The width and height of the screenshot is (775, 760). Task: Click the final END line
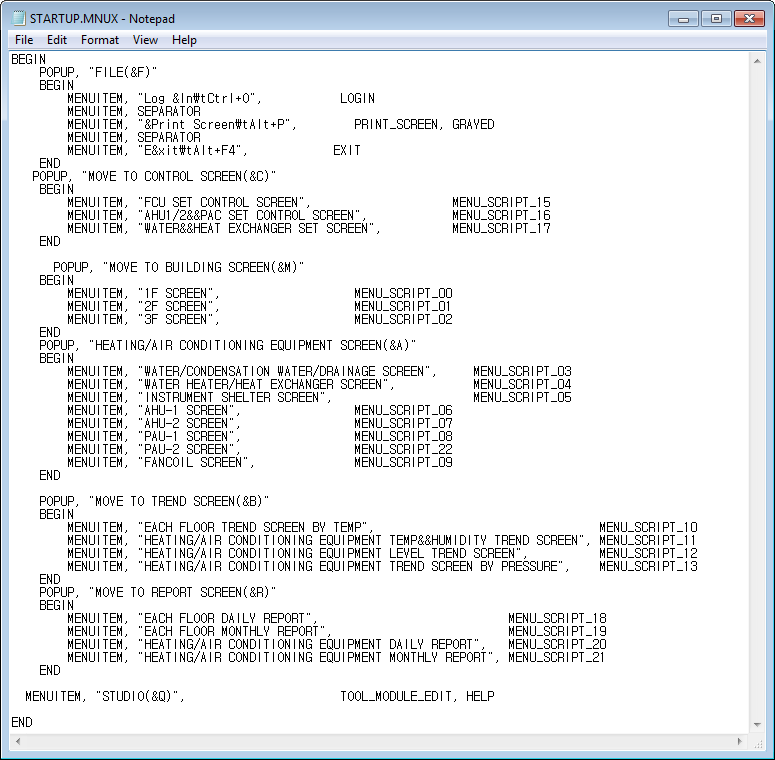point(22,722)
